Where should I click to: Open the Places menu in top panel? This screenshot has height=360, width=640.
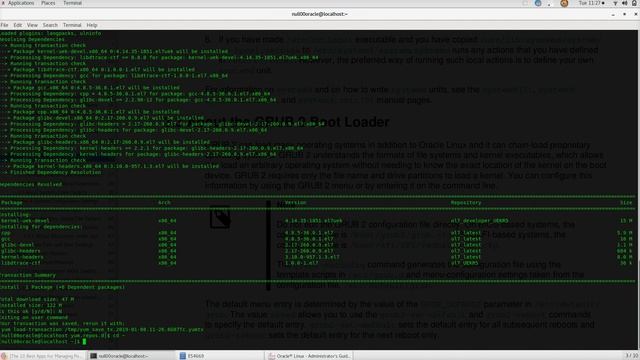[x=48, y=3]
